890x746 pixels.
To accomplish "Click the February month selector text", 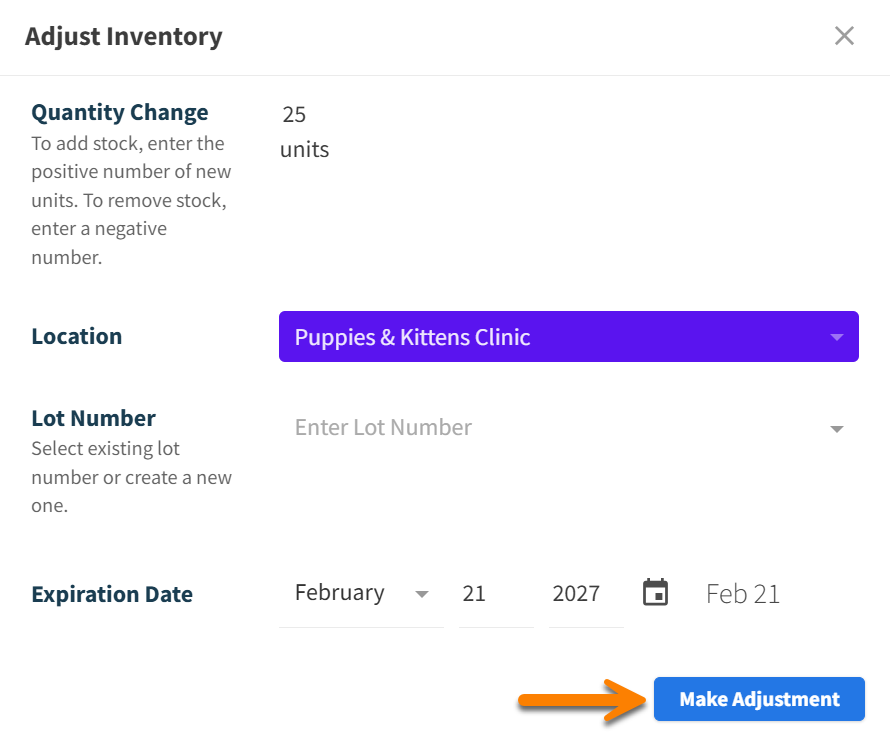I will coord(340,593).
